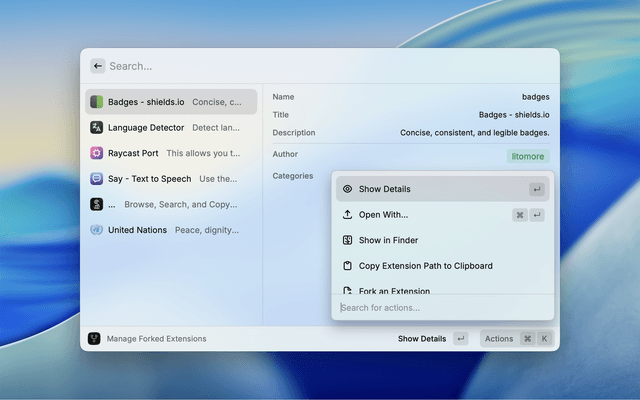Click the Say - Text to Speech icon

pos(97,179)
